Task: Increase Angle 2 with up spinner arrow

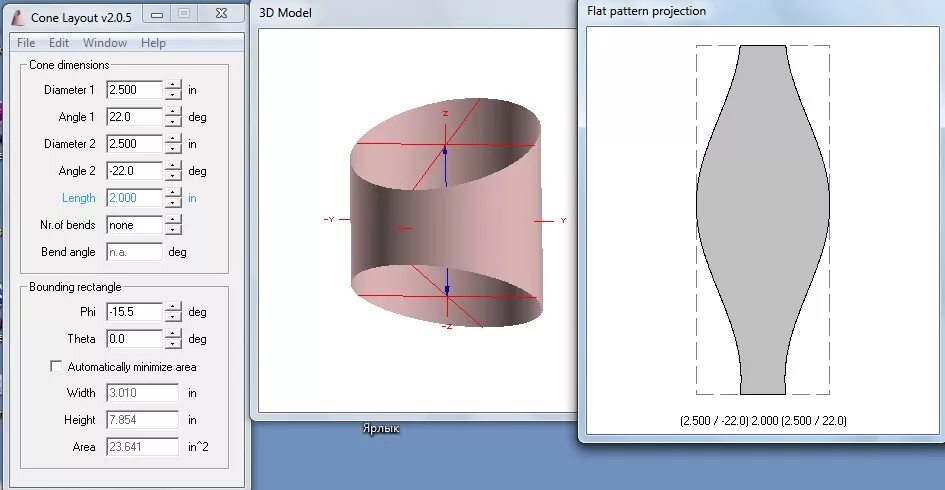Action: coord(173,167)
